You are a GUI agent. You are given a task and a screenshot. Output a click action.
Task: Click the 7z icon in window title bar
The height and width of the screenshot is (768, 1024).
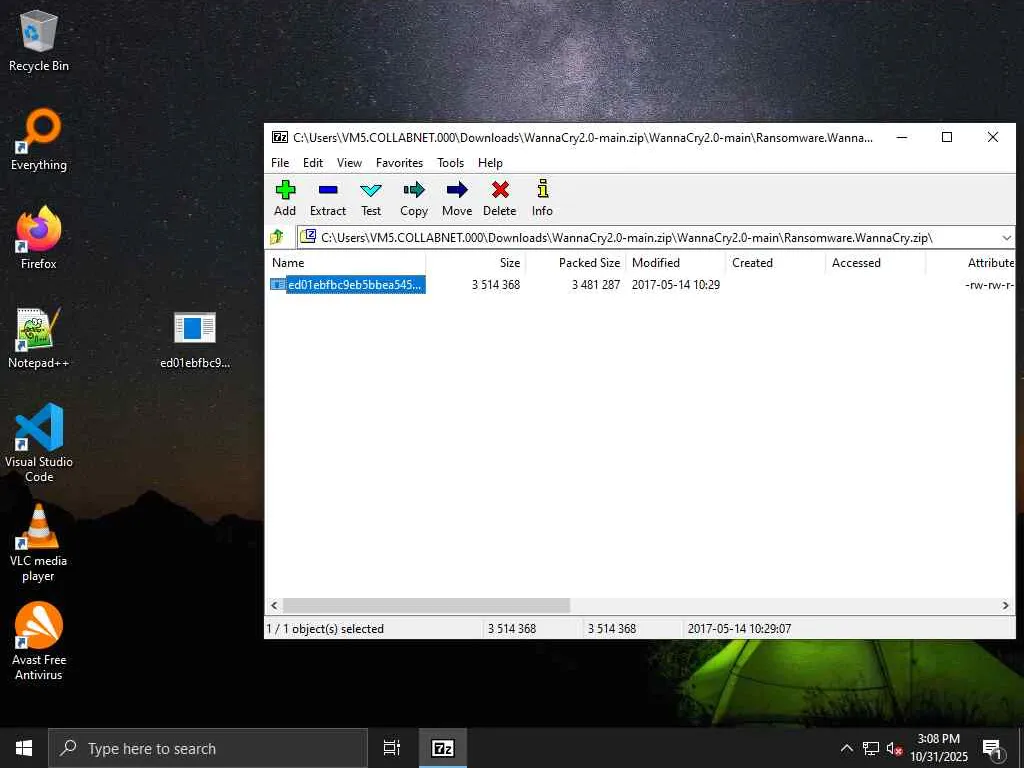280,137
